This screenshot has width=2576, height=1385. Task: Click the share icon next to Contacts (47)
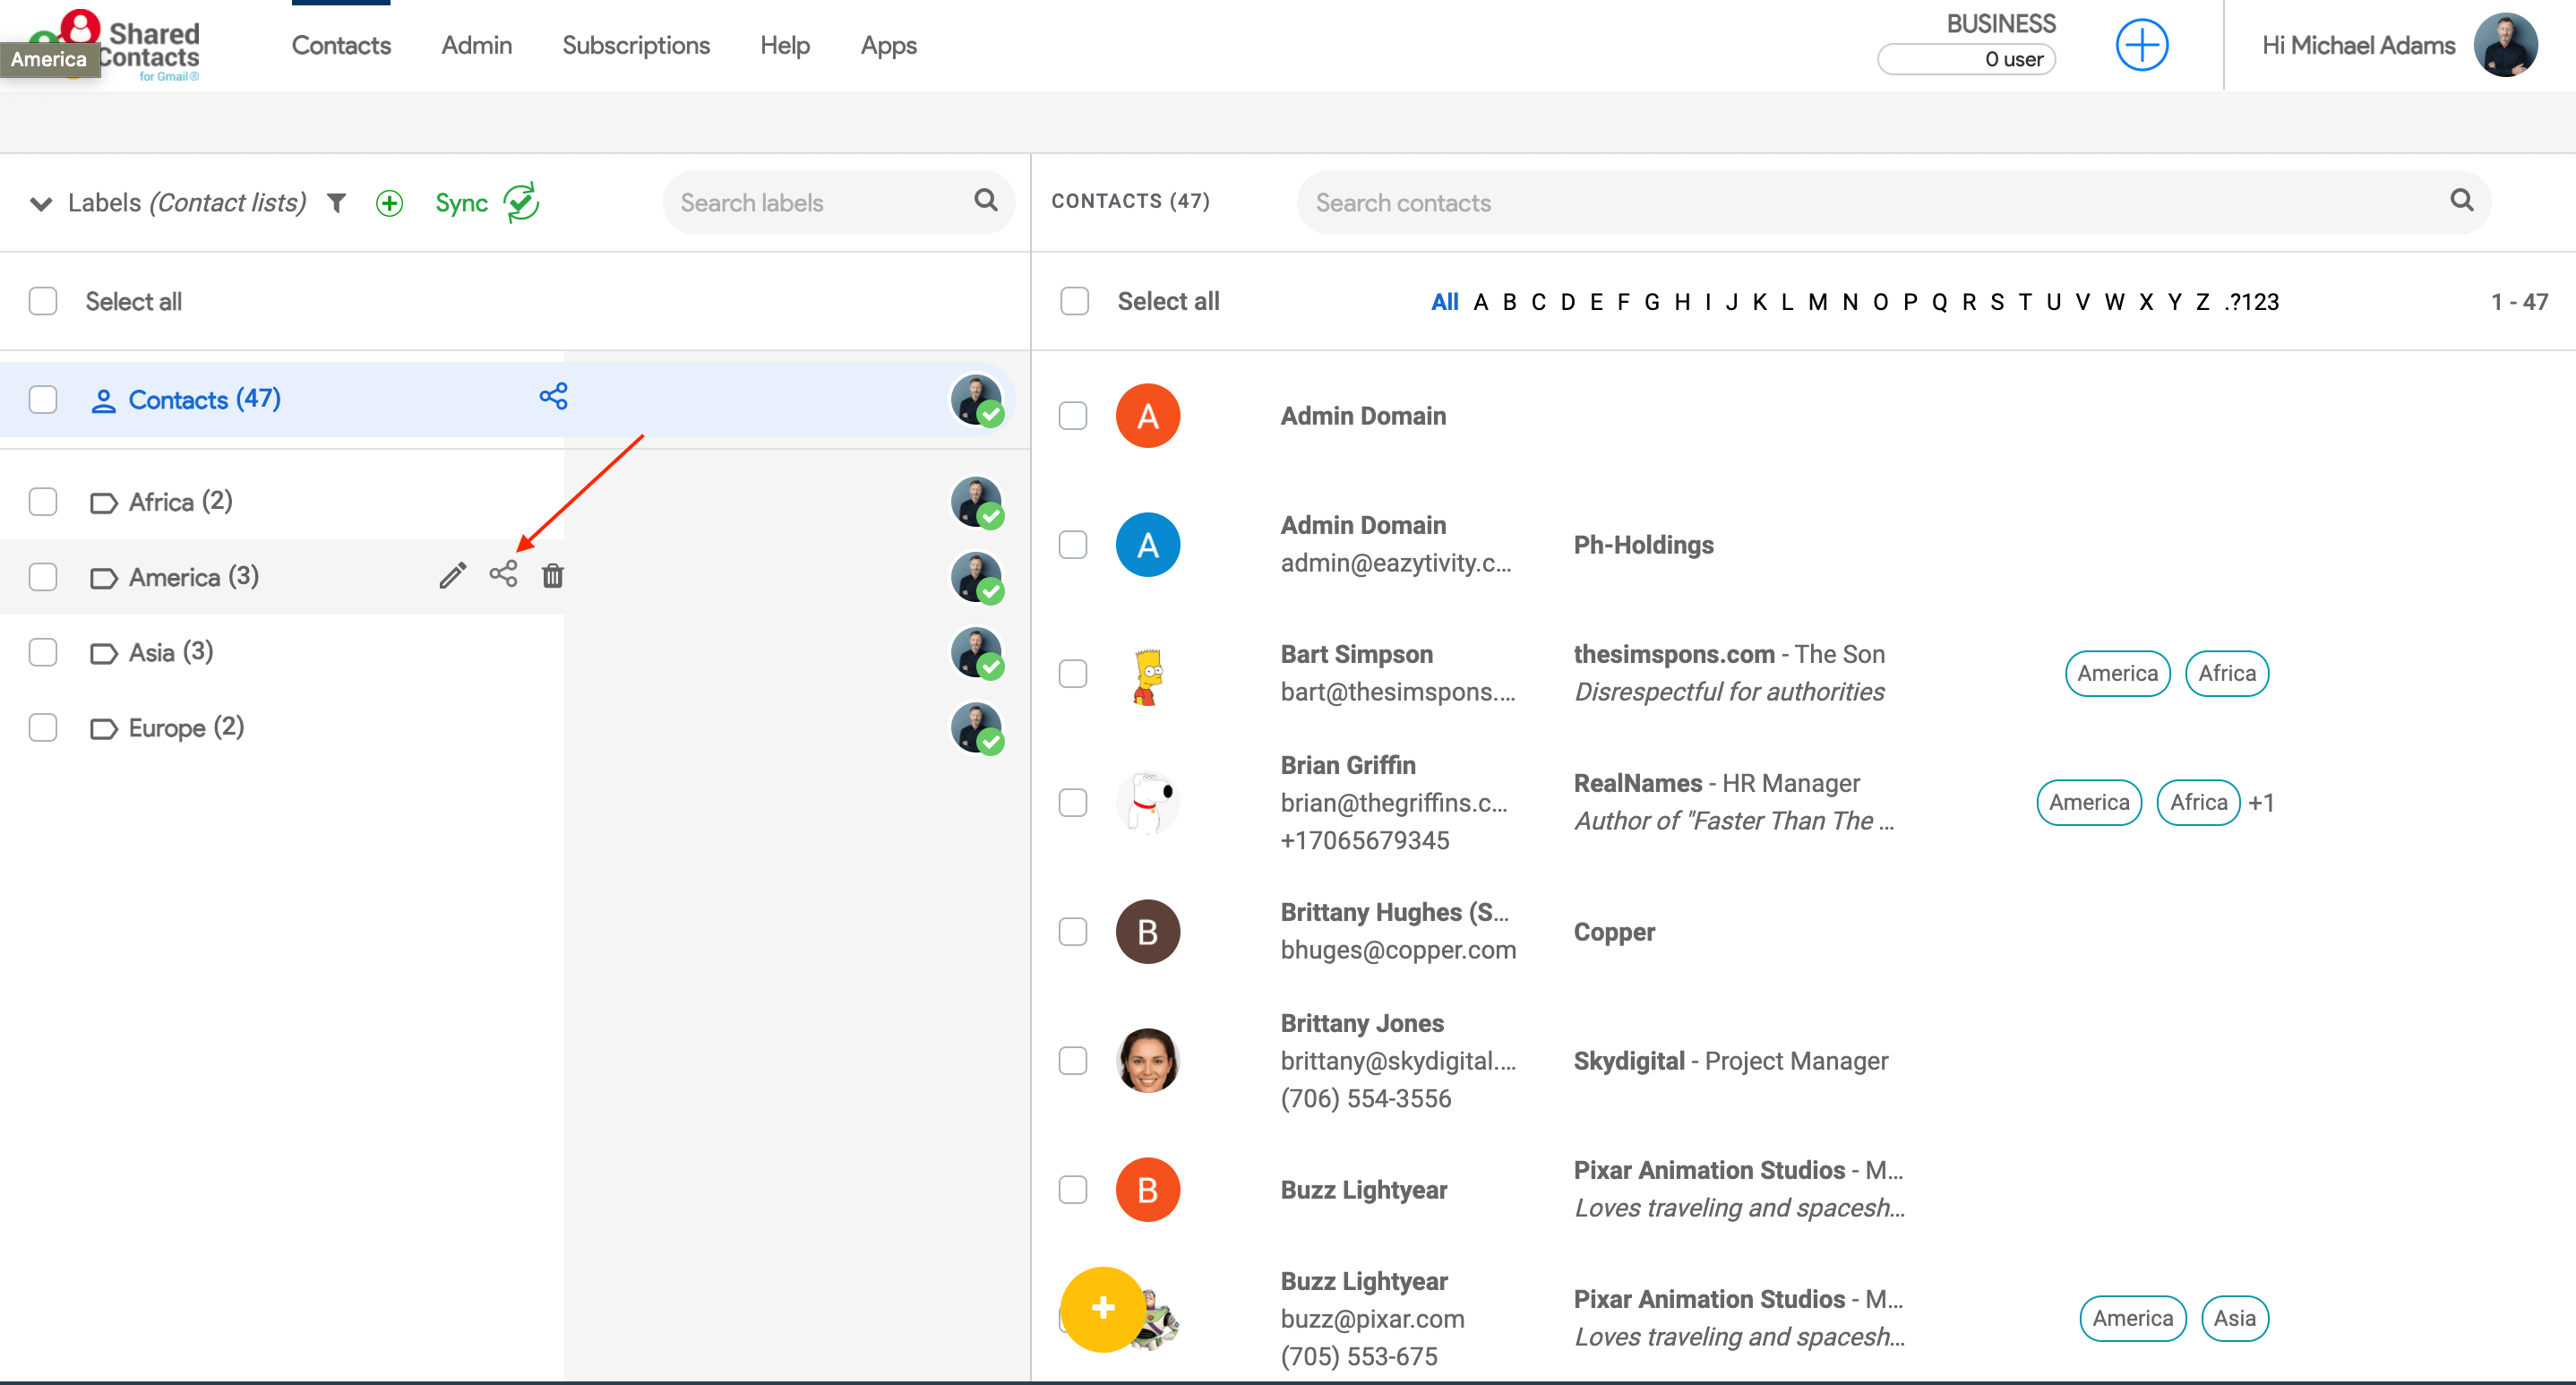[553, 396]
